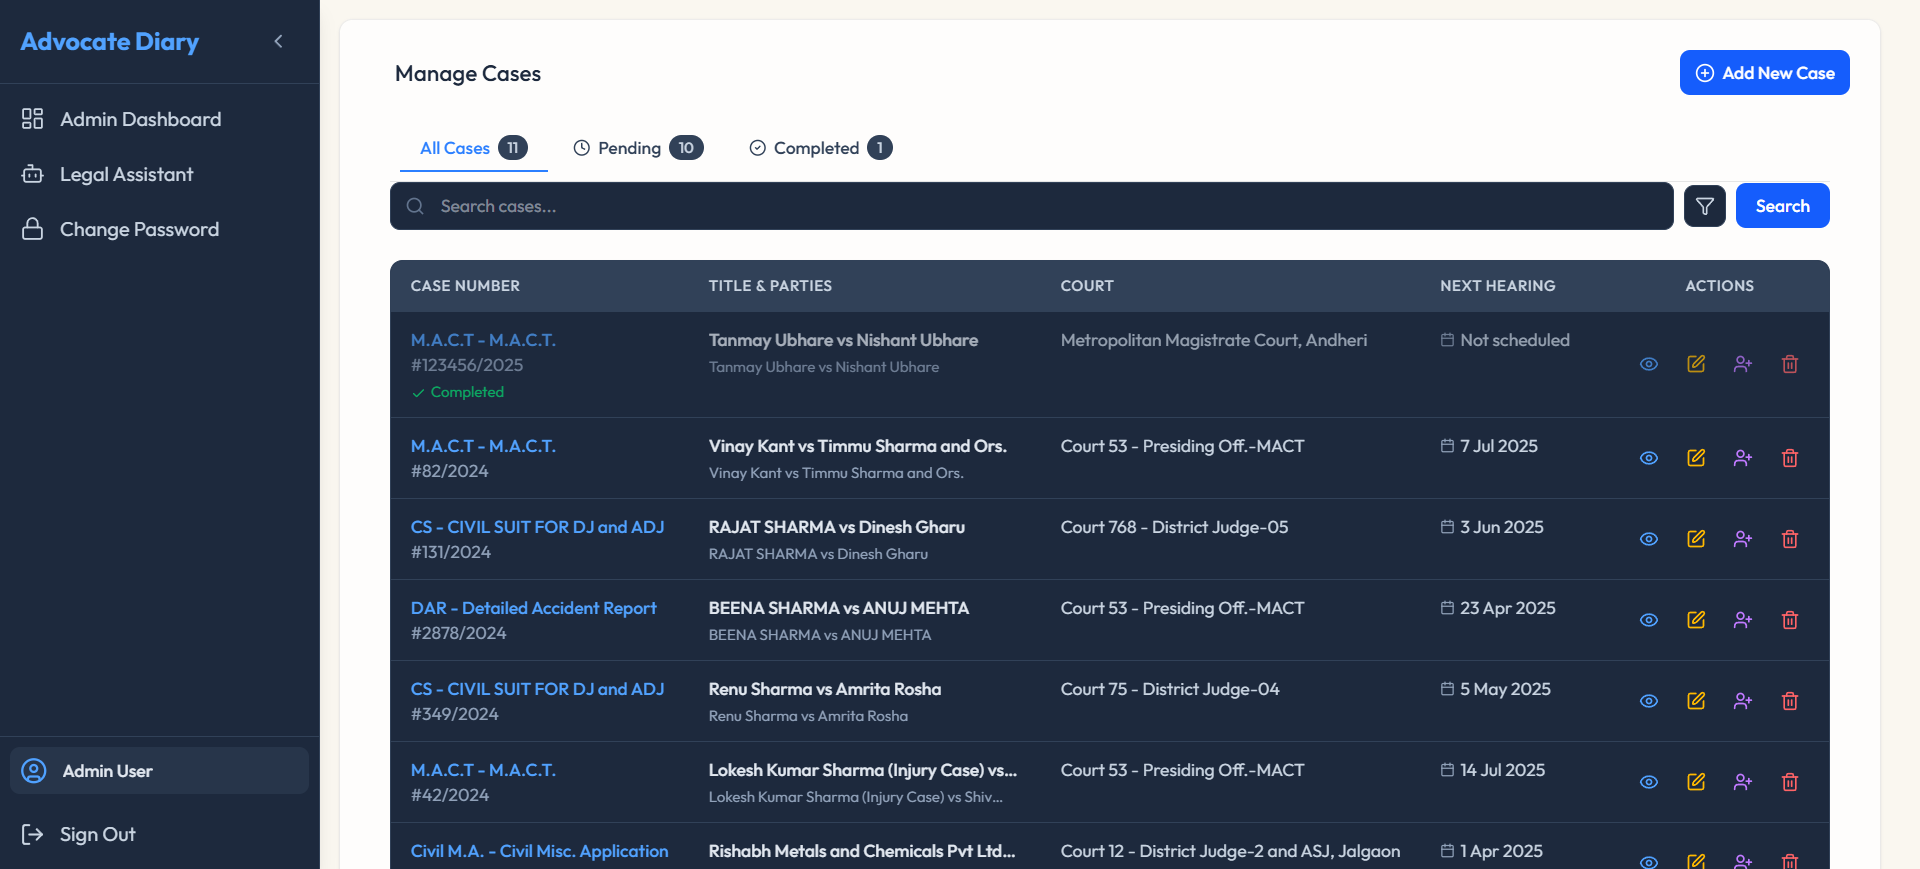Focus the Search cases input field

pyautogui.click(x=1032, y=206)
